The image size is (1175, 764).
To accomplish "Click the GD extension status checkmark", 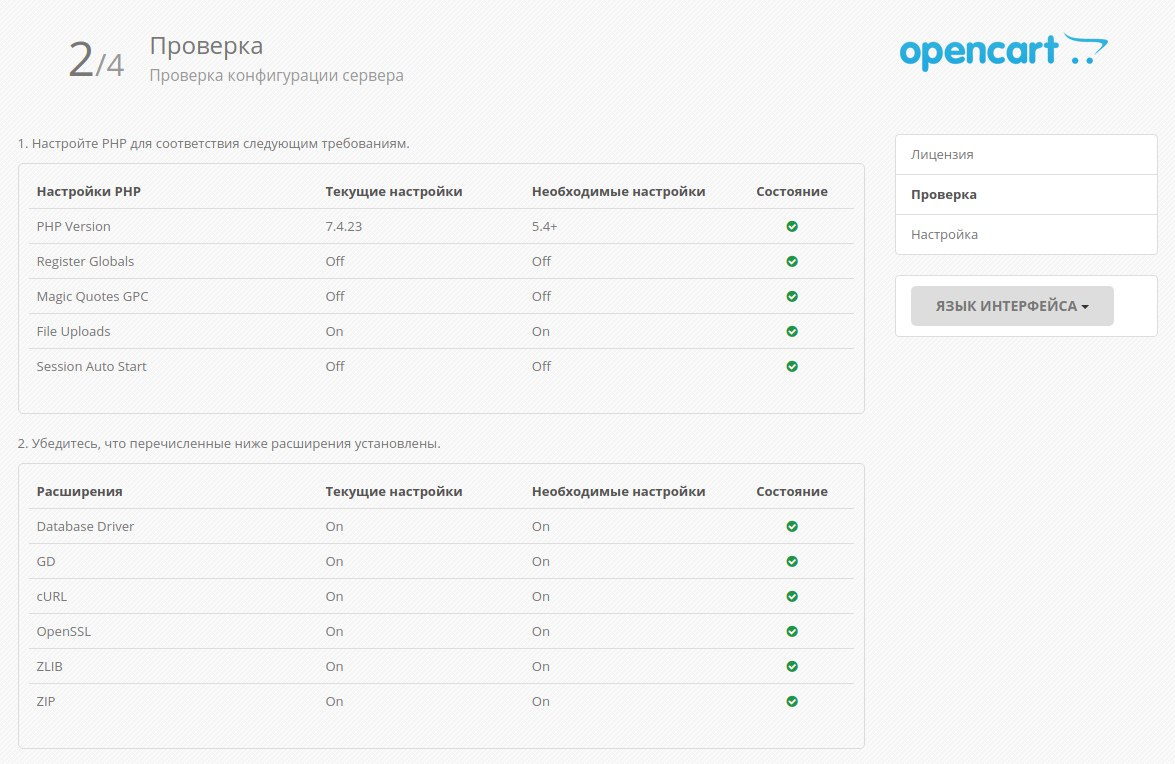I will click(x=792, y=561).
